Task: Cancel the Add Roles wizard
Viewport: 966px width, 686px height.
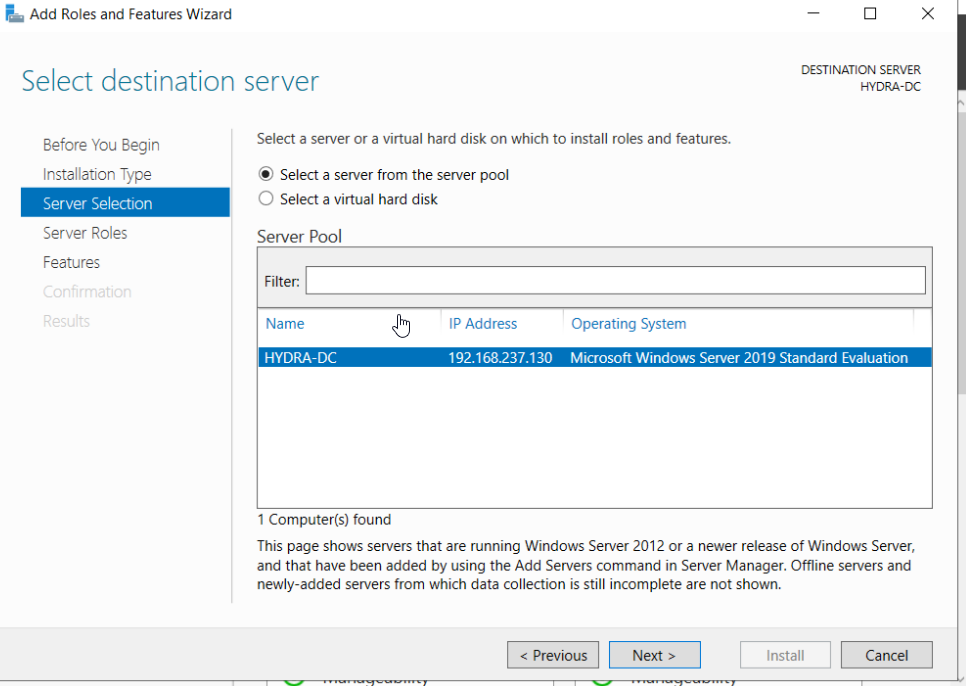Action: (x=886, y=655)
